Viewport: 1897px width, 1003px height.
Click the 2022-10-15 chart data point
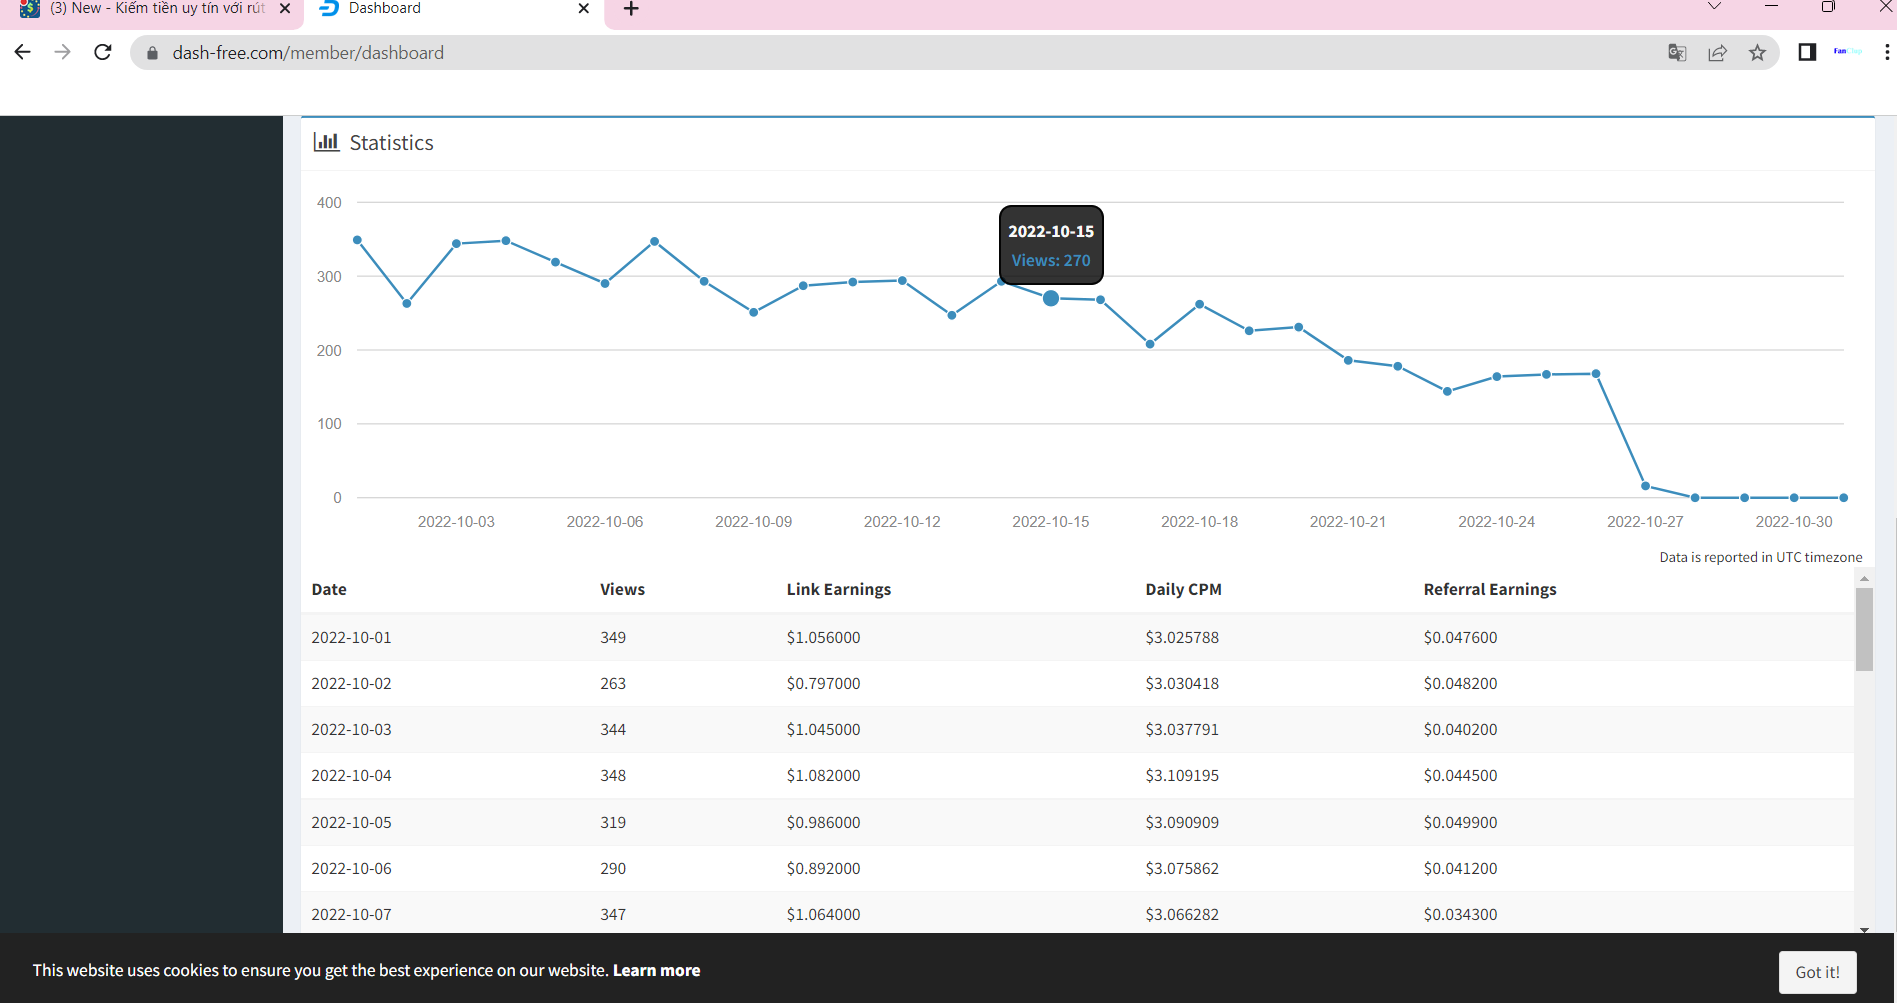tap(1051, 298)
